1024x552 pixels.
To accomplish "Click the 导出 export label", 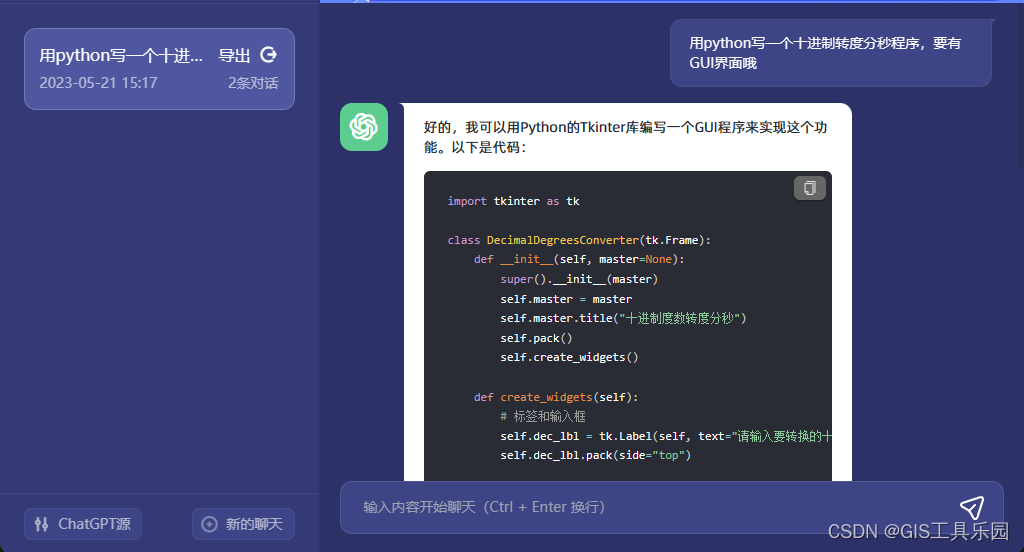I will [234, 56].
